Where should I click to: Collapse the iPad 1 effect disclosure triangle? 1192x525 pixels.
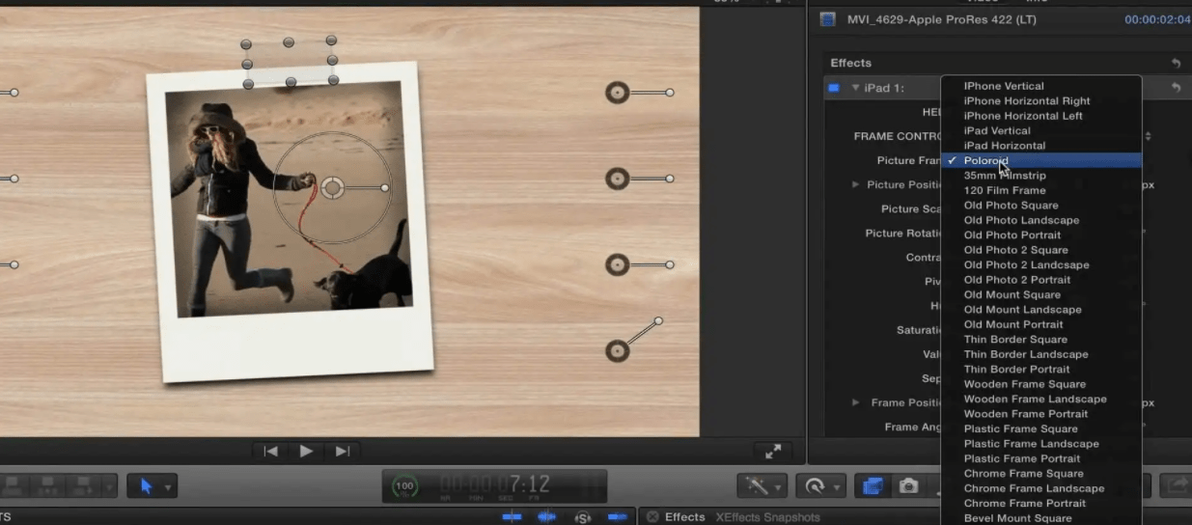(855, 88)
